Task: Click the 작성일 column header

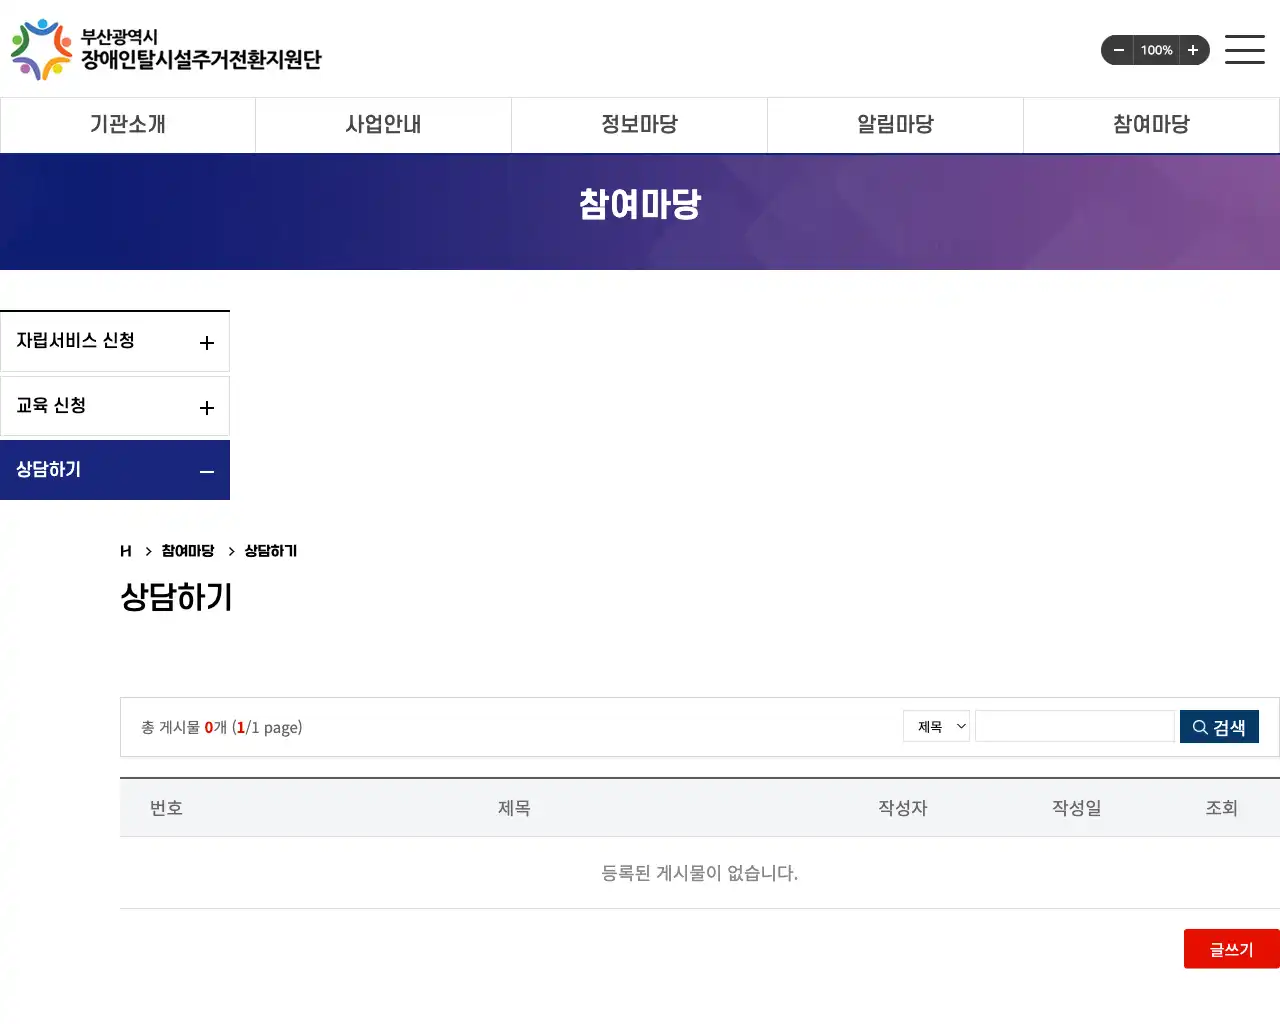Action: pyautogui.click(x=1077, y=808)
